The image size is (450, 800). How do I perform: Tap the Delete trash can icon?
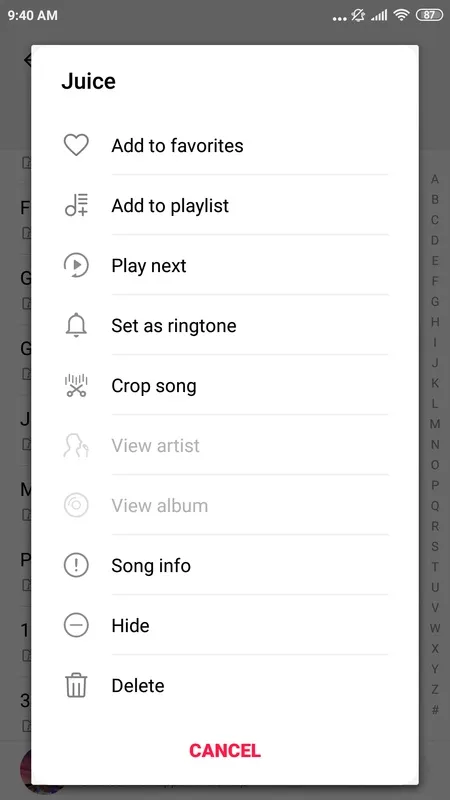(76, 685)
